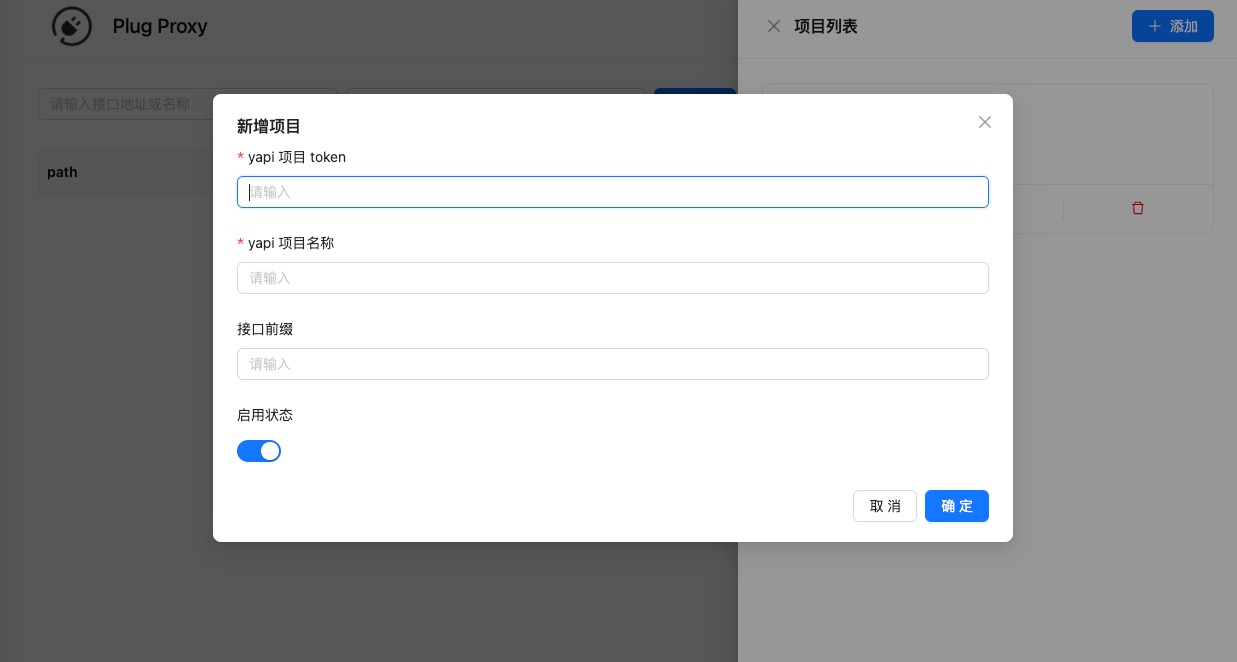1237x662 pixels.
Task: Close the 新增项目 dialog with the X icon
Action: [985, 122]
